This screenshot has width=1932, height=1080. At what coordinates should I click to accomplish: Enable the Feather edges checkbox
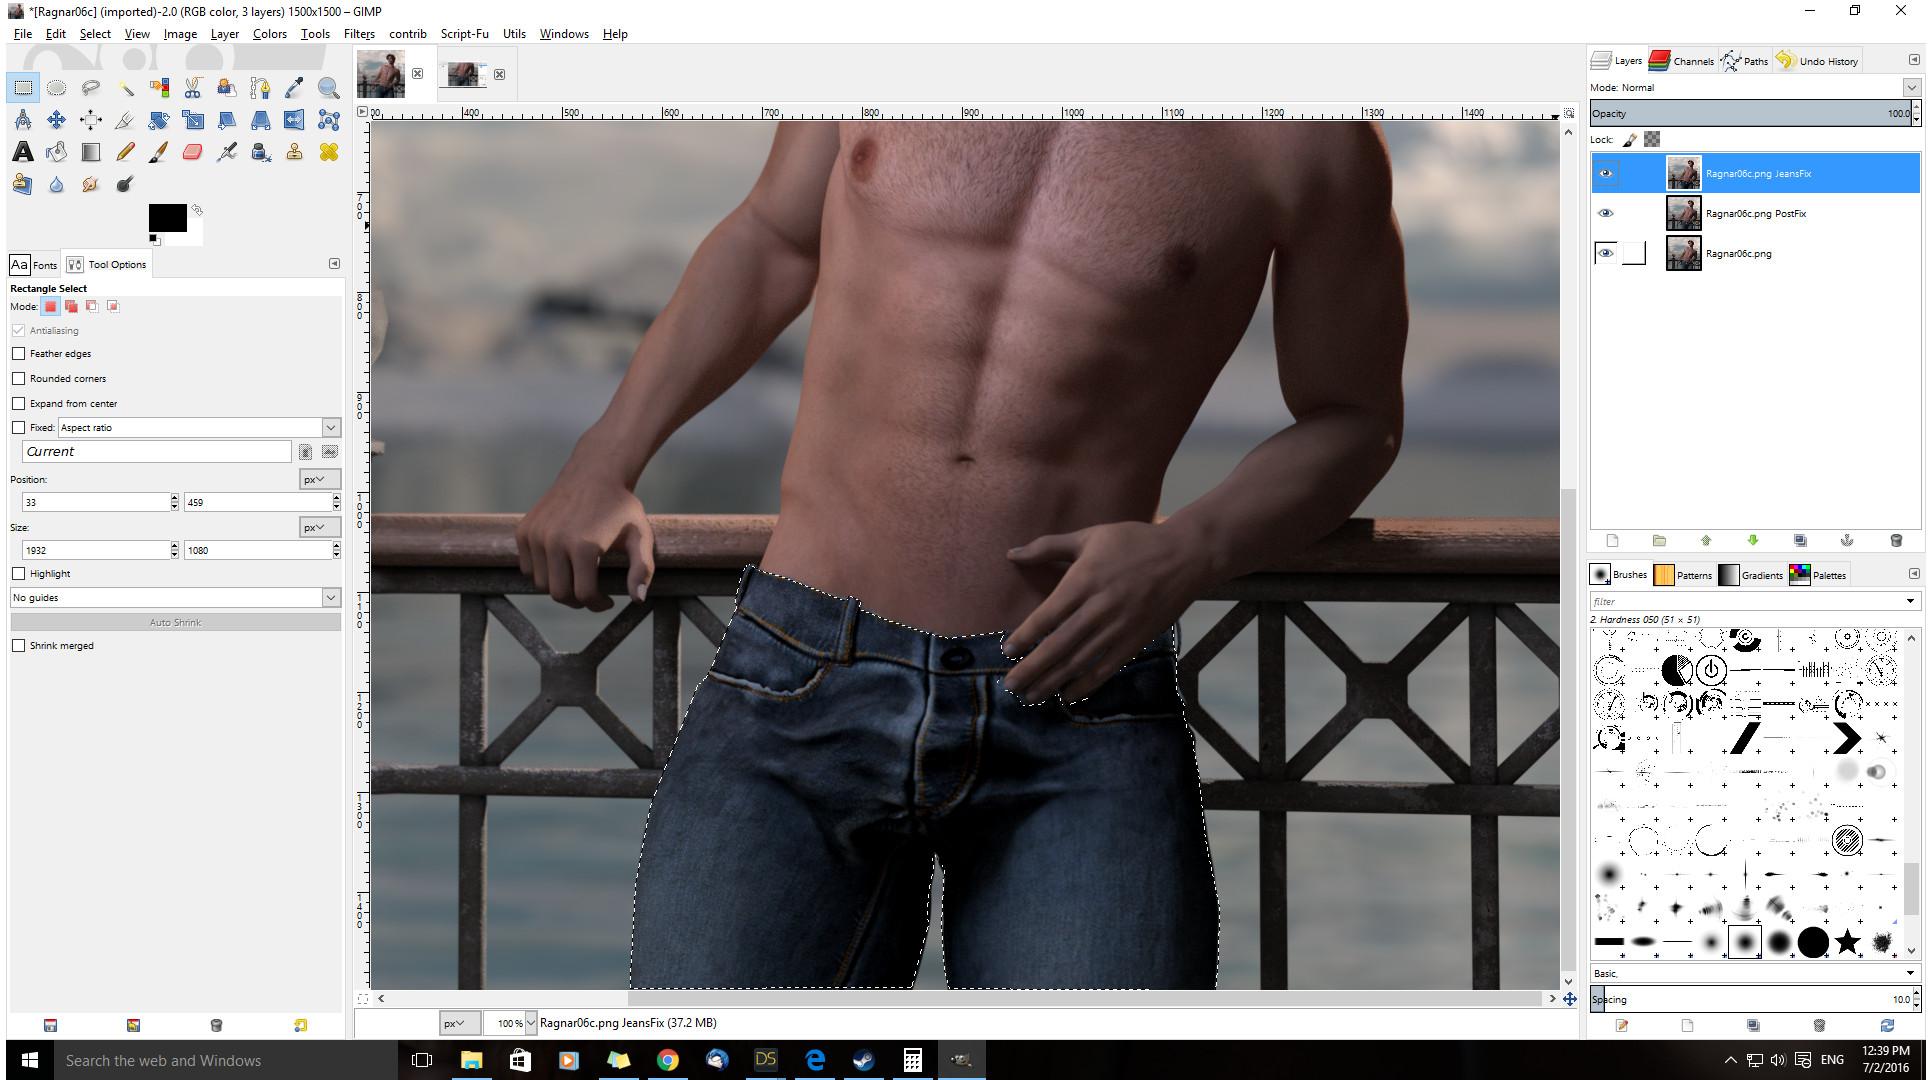pos(19,354)
